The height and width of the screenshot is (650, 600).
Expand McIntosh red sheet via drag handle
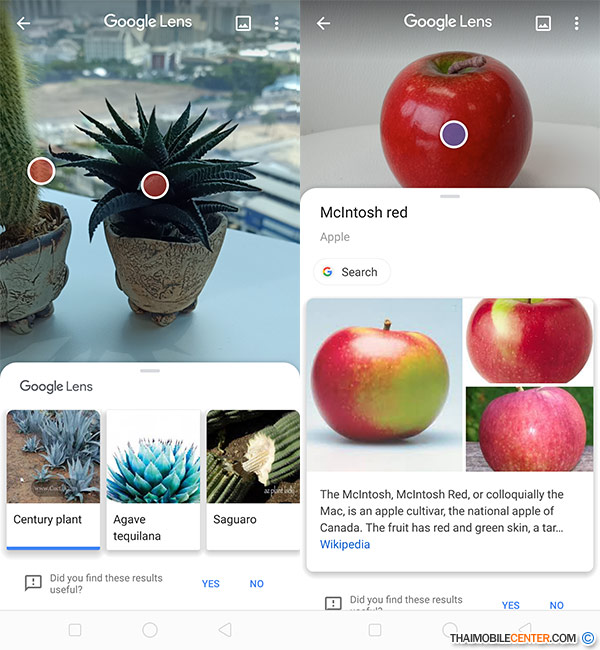(450, 196)
